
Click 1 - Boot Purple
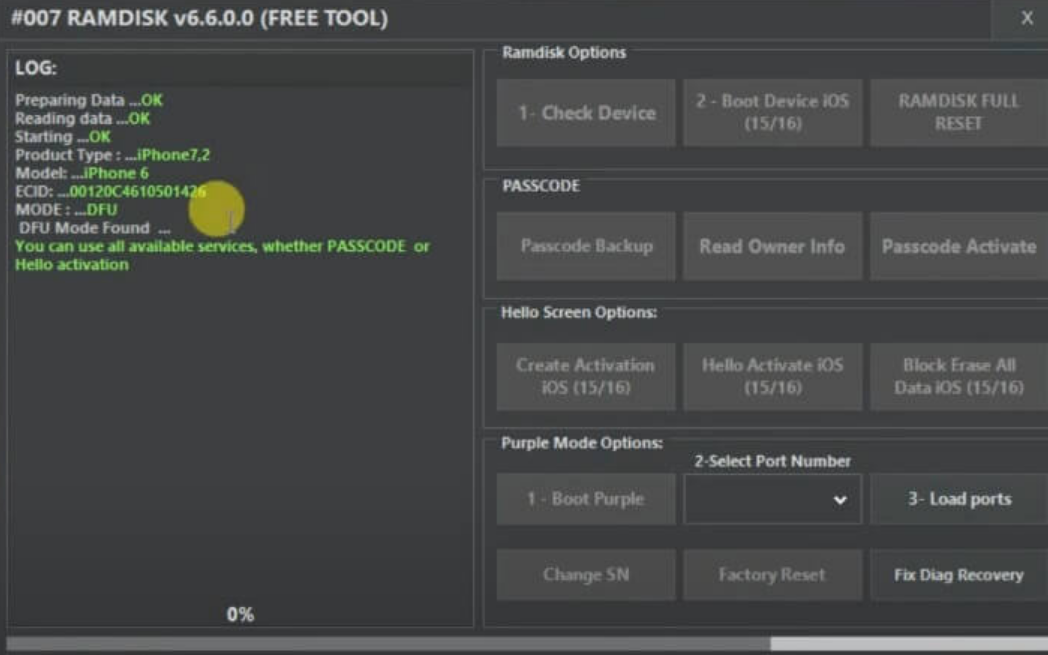point(584,498)
